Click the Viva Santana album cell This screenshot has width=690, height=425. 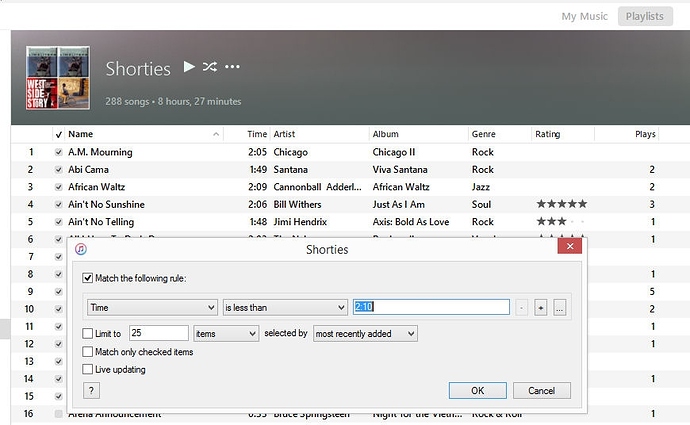tap(400, 170)
